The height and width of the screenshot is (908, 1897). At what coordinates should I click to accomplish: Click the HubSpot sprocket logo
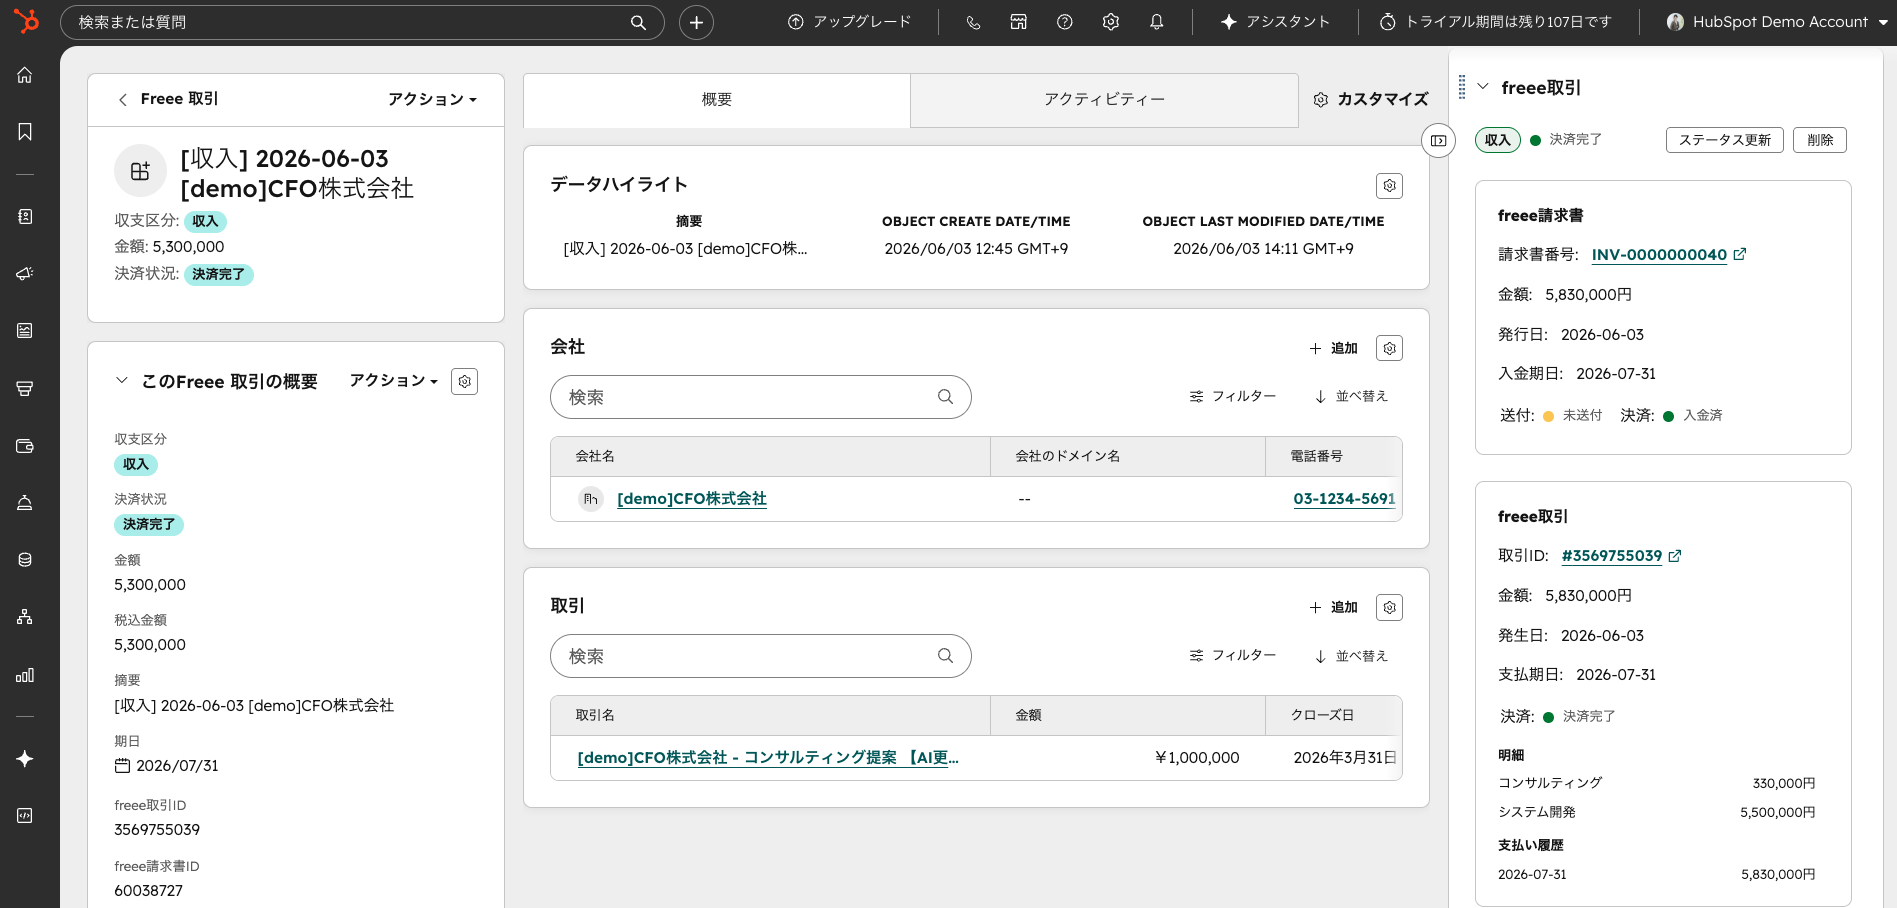(x=26, y=20)
